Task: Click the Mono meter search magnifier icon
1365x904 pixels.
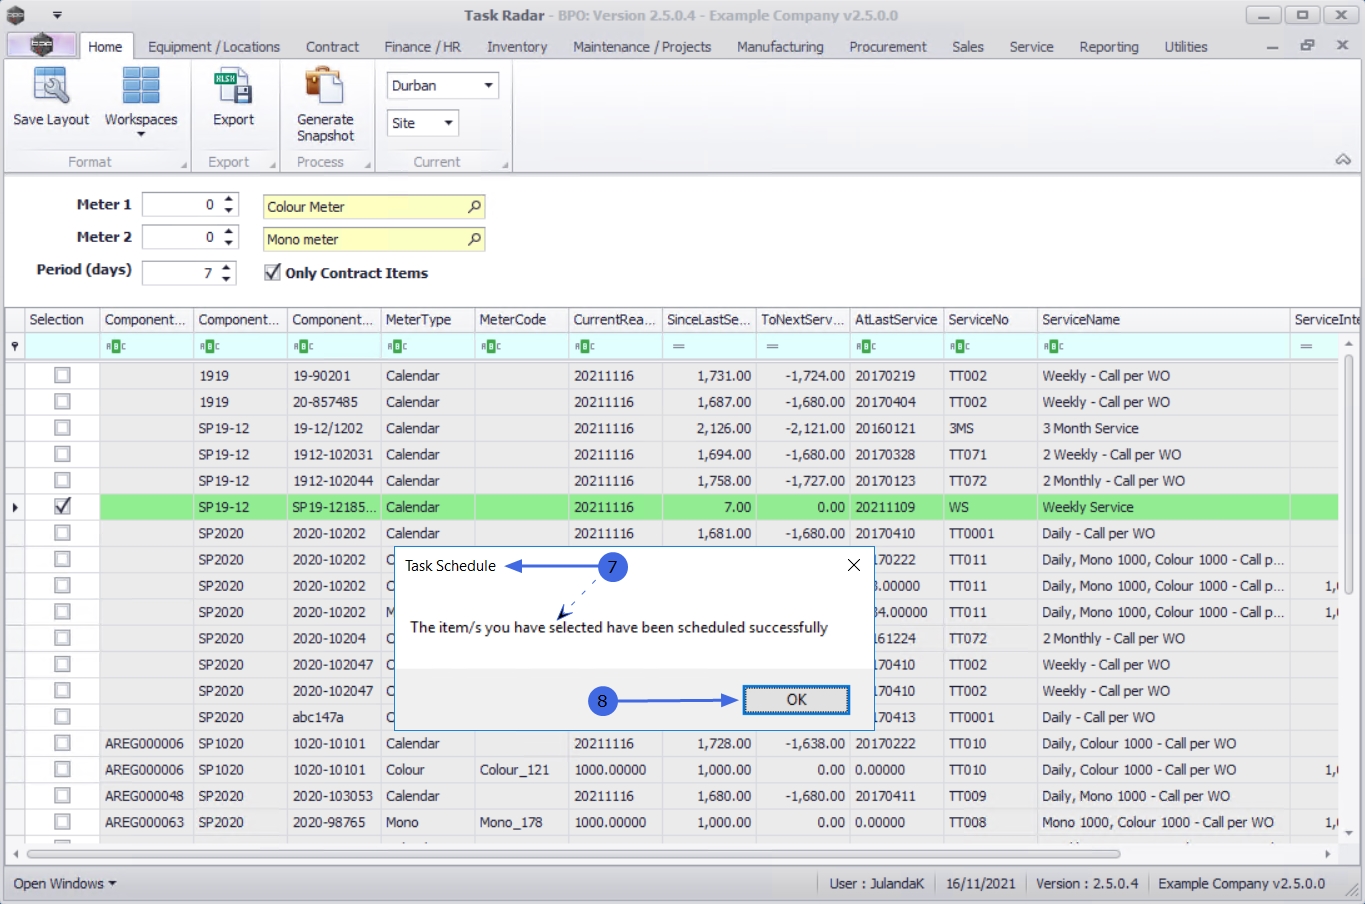Action: [x=474, y=240]
